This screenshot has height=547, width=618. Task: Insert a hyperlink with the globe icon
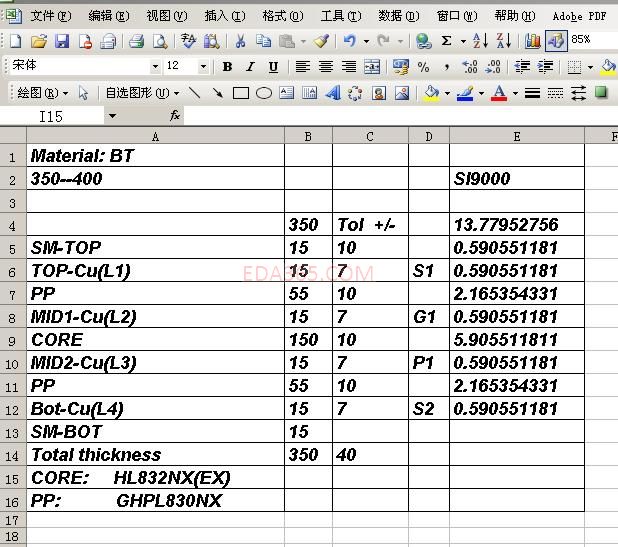[x=423, y=41]
